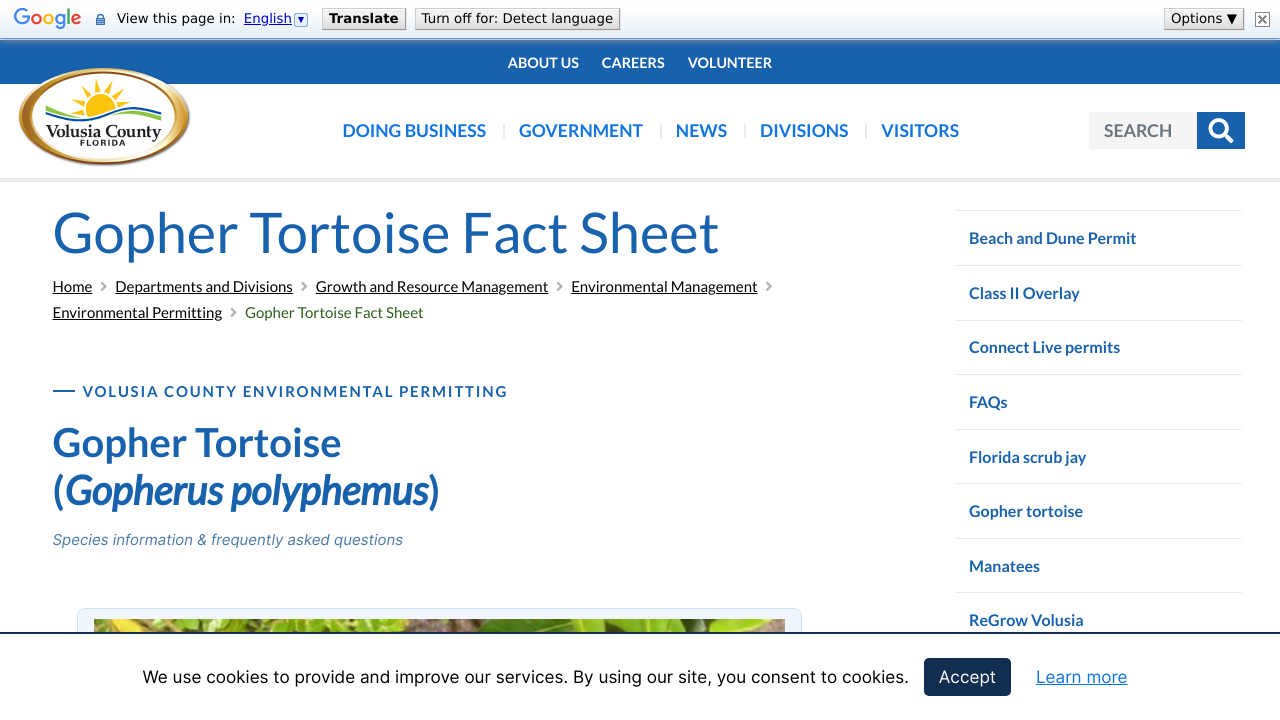Click the Google logo in translate bar
The image size is (1280, 720).
click(48, 19)
